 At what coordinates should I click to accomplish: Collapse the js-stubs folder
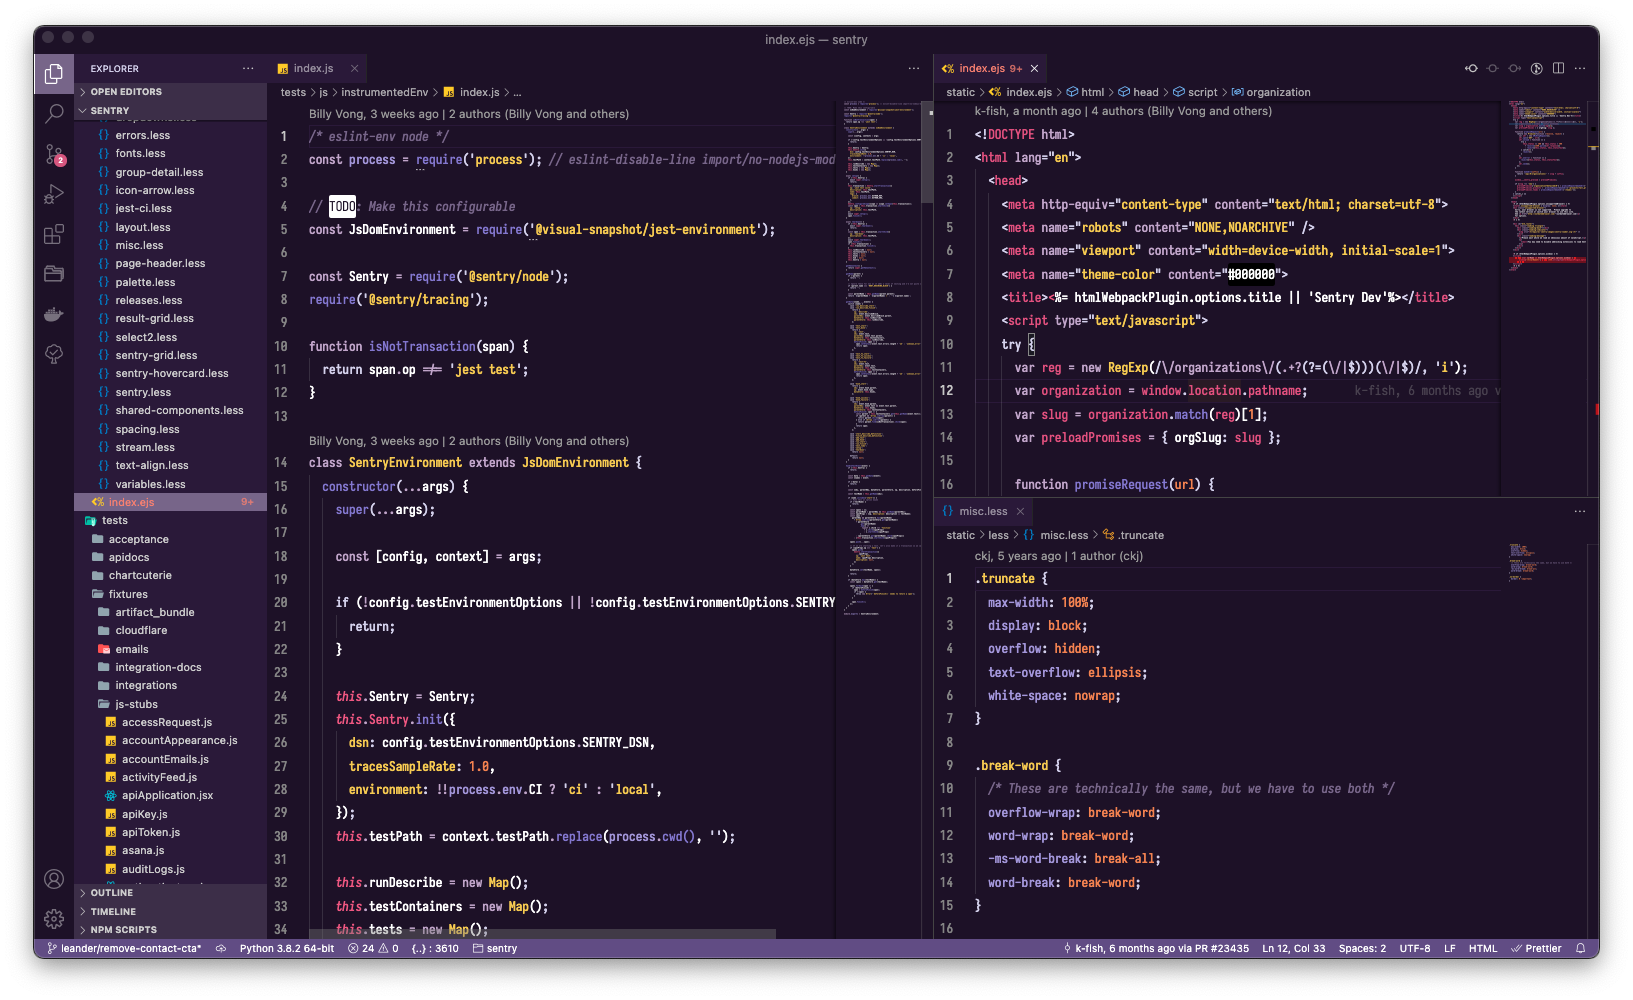point(170,704)
